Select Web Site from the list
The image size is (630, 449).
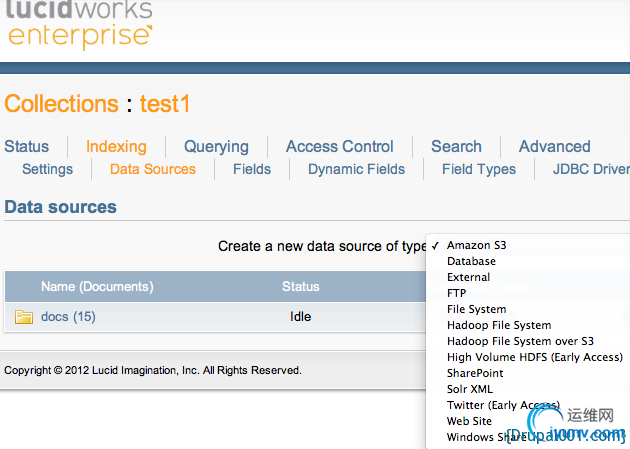[x=469, y=421]
